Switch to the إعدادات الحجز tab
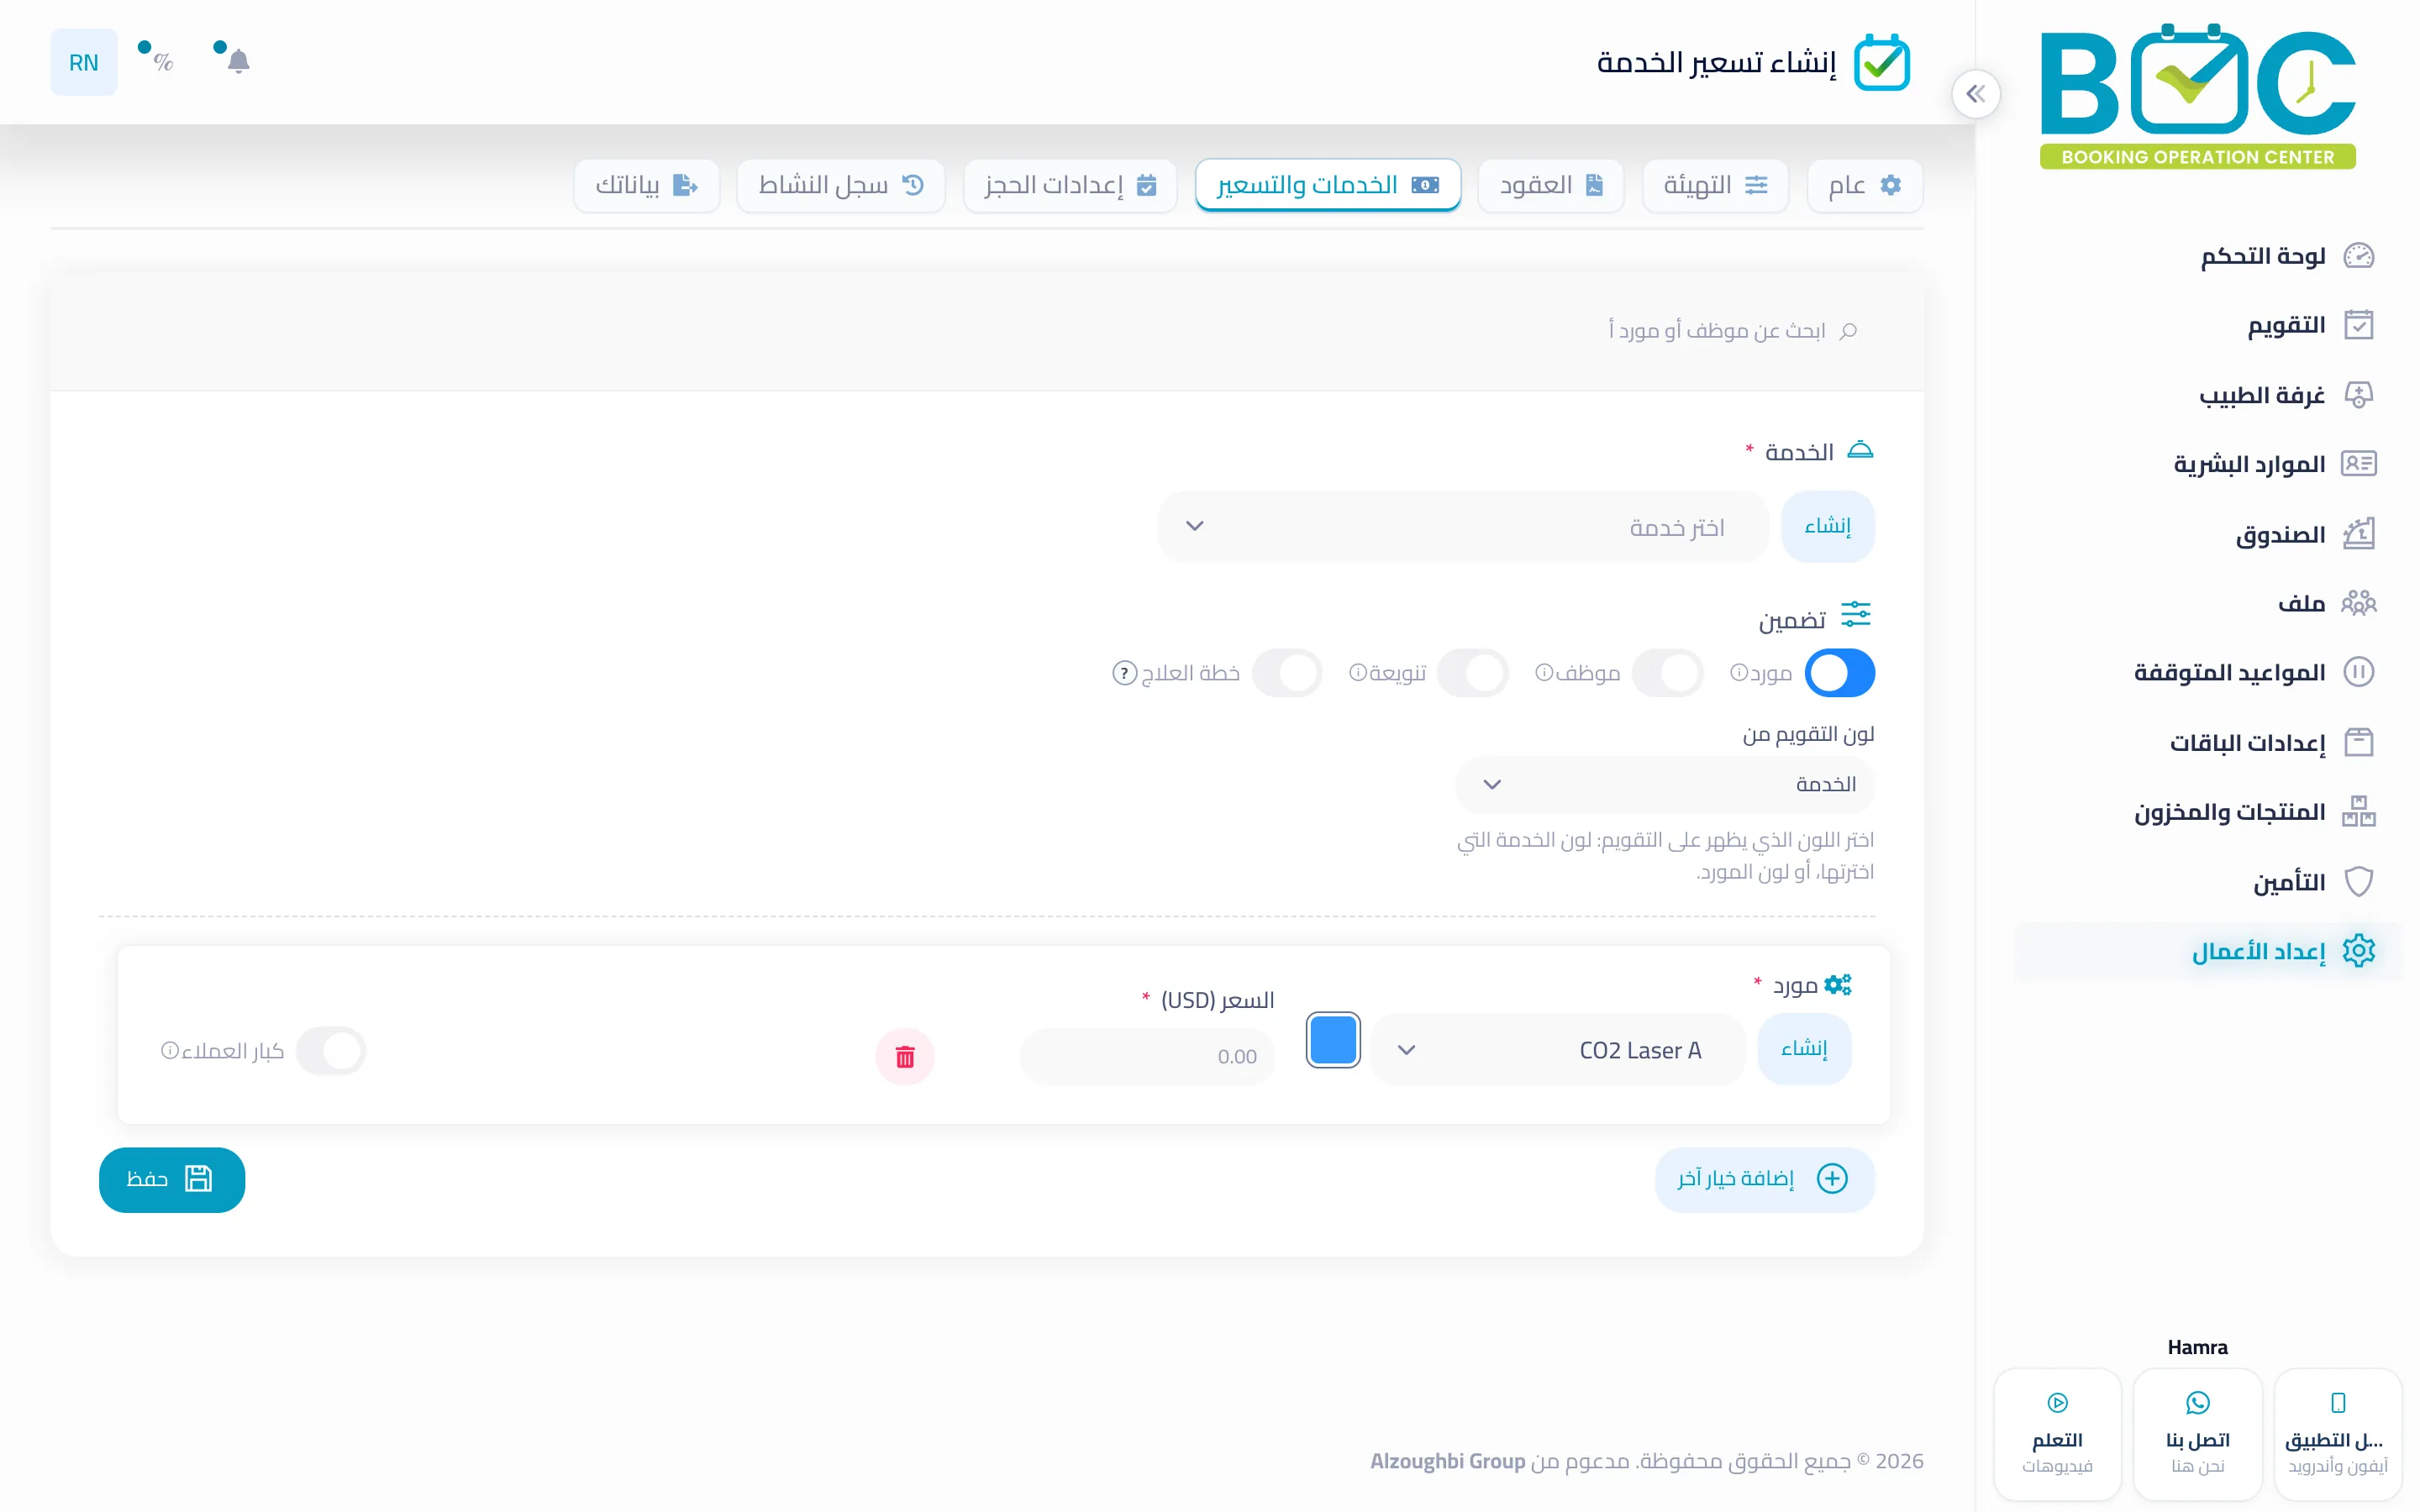Screen dimensions: 2420x1512 point(1070,185)
